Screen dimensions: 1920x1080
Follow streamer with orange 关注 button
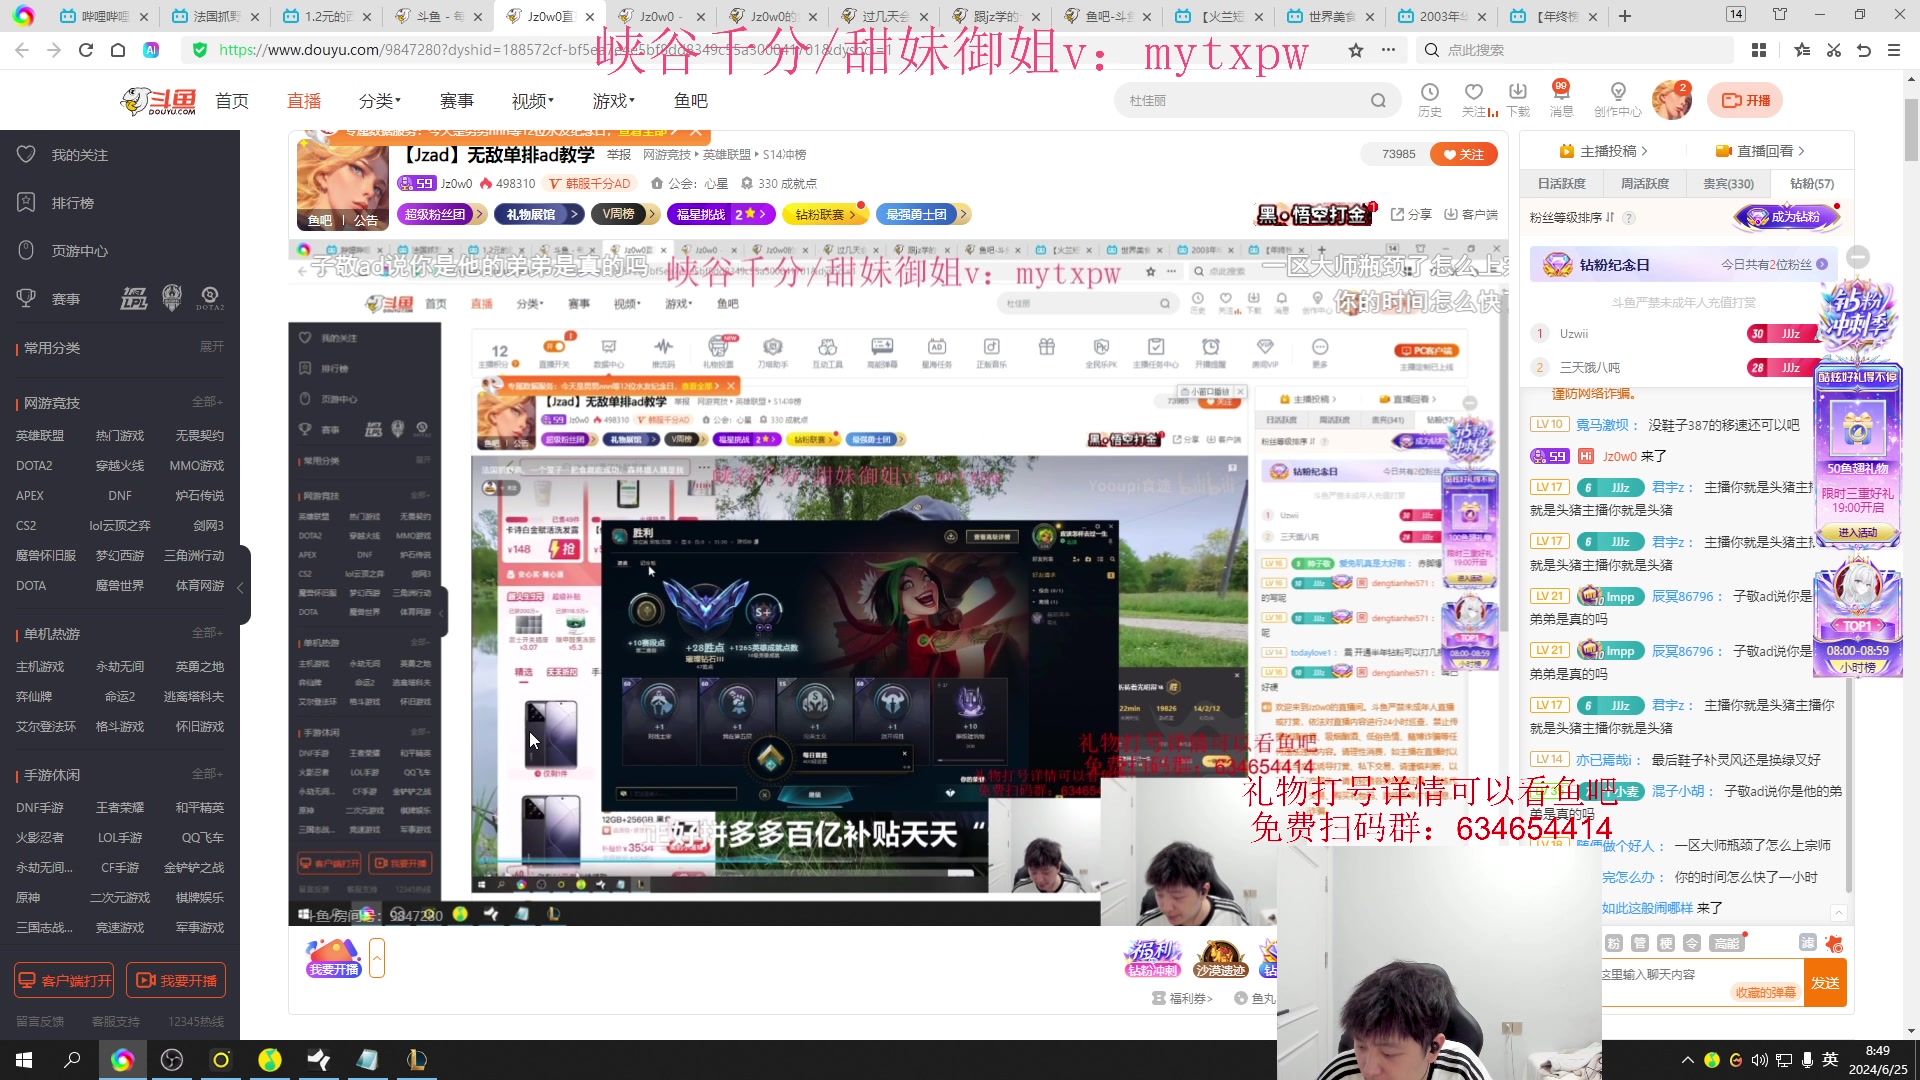pos(1463,154)
